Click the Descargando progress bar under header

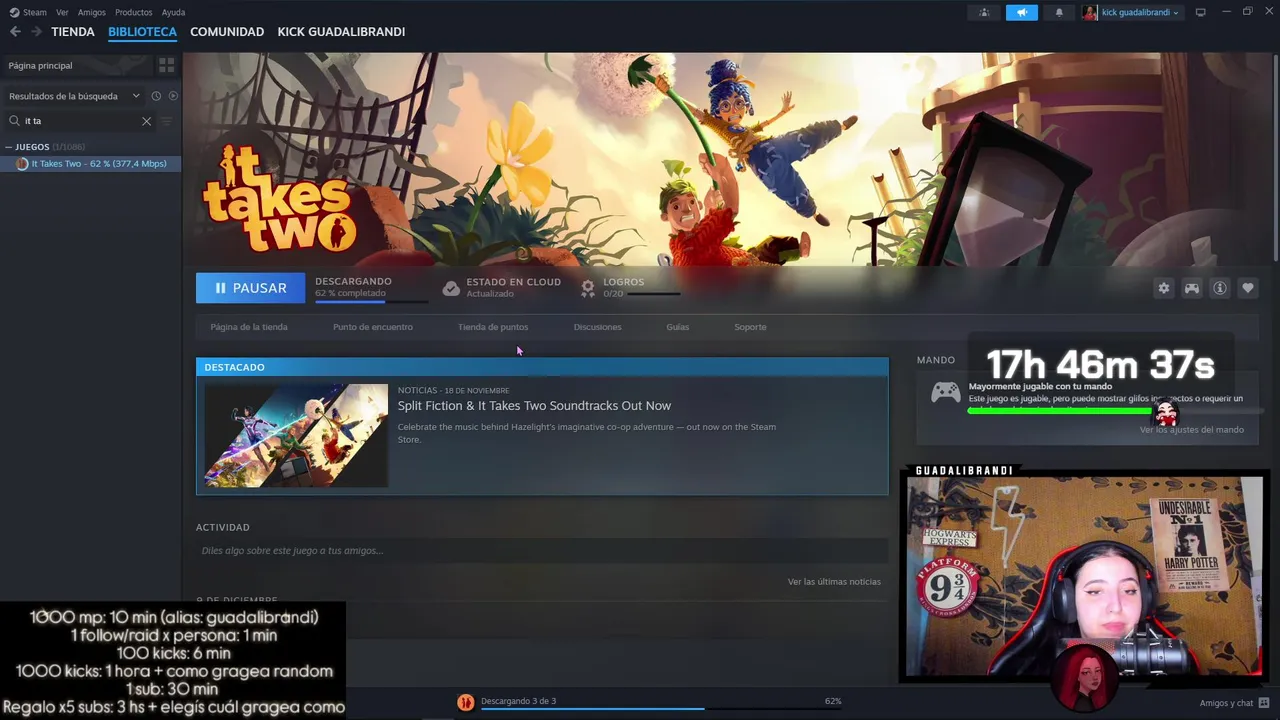click(370, 301)
